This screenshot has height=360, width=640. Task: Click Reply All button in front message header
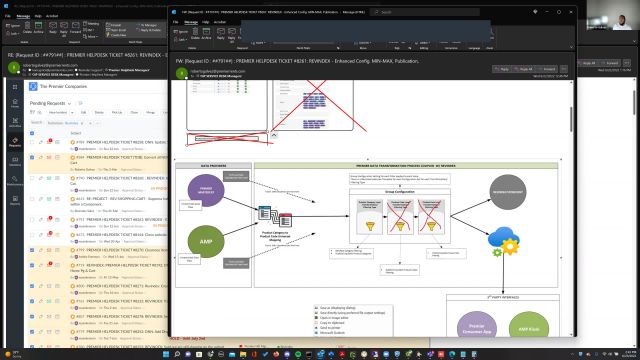tap(524, 69)
